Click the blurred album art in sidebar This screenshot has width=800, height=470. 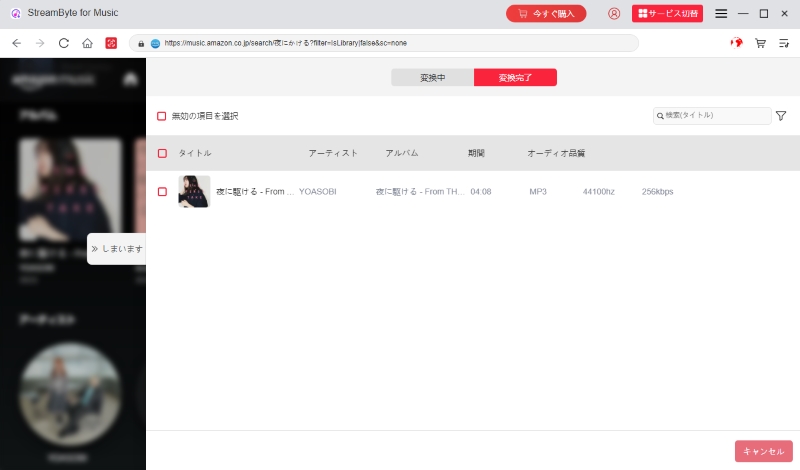pyautogui.click(x=70, y=189)
